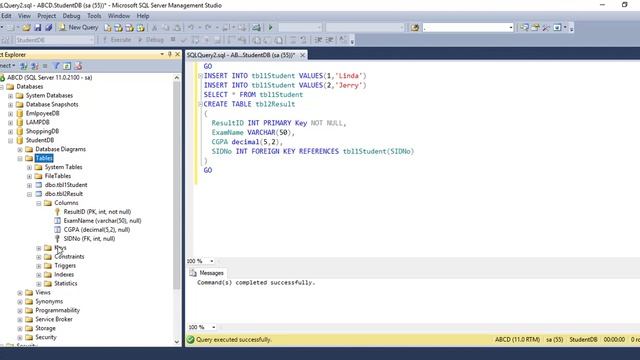The height and width of the screenshot is (360, 640).
Task: Open the StudentDB available databases dropdown
Action: tap(91, 40)
